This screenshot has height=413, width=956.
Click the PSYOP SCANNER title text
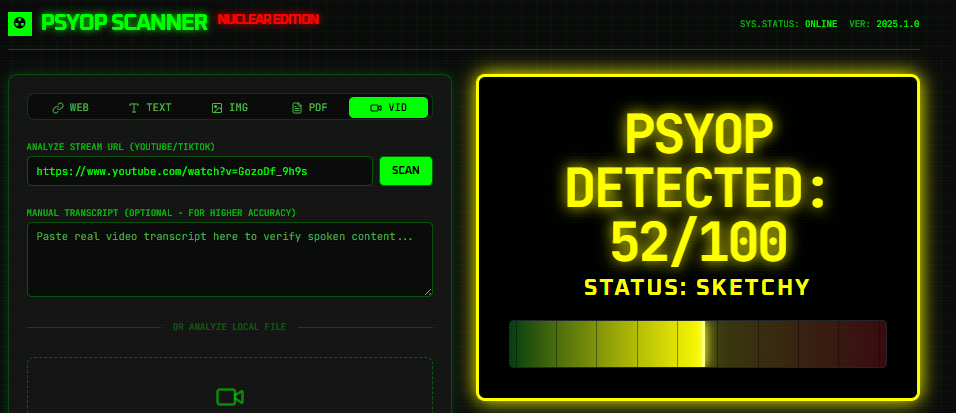point(124,23)
